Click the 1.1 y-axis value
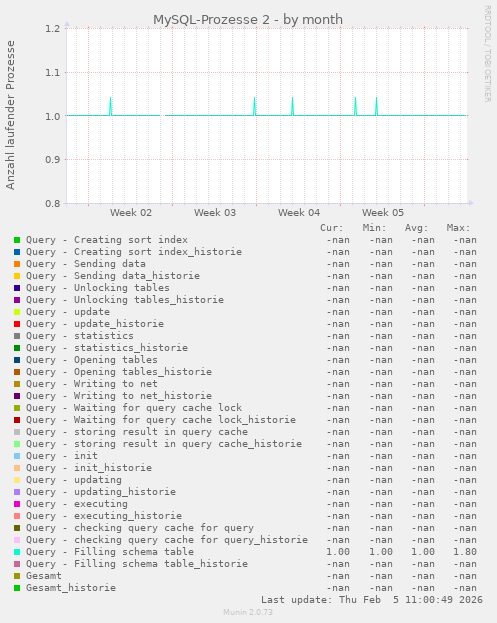Screen dimensions: 497x623 [52, 72]
